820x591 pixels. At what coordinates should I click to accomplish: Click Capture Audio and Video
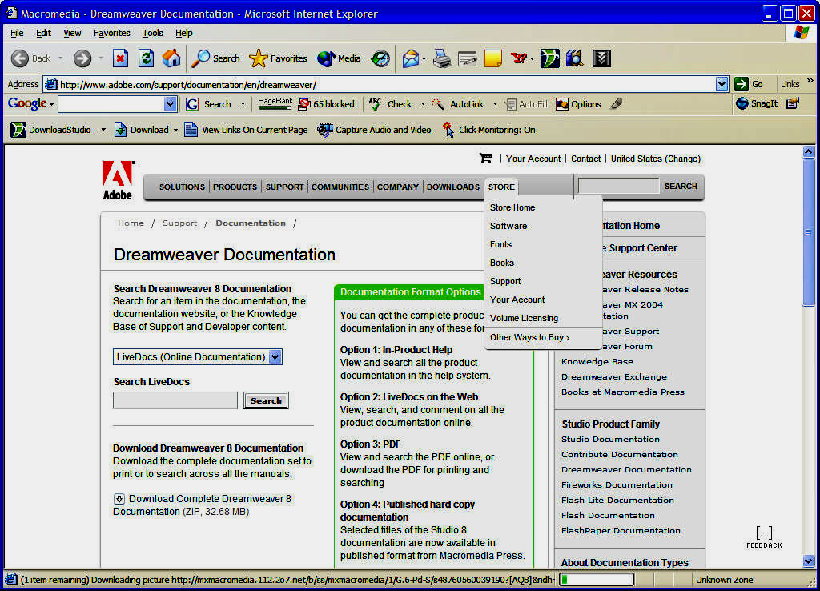point(374,130)
